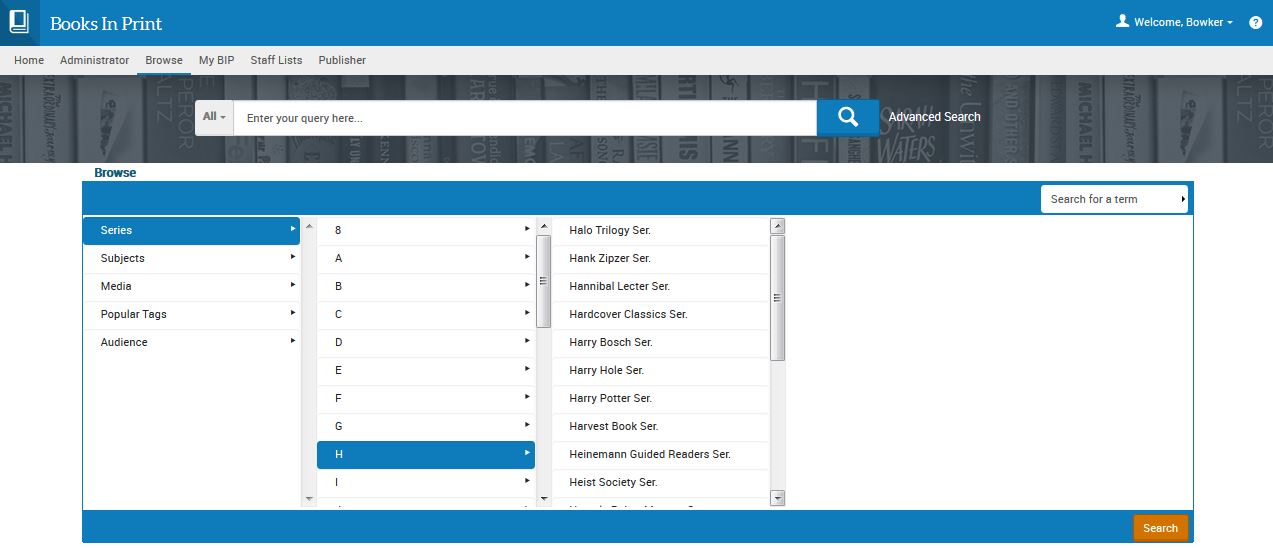The height and width of the screenshot is (548, 1273).
Task: Expand letter D in series list
Action: 426,342
